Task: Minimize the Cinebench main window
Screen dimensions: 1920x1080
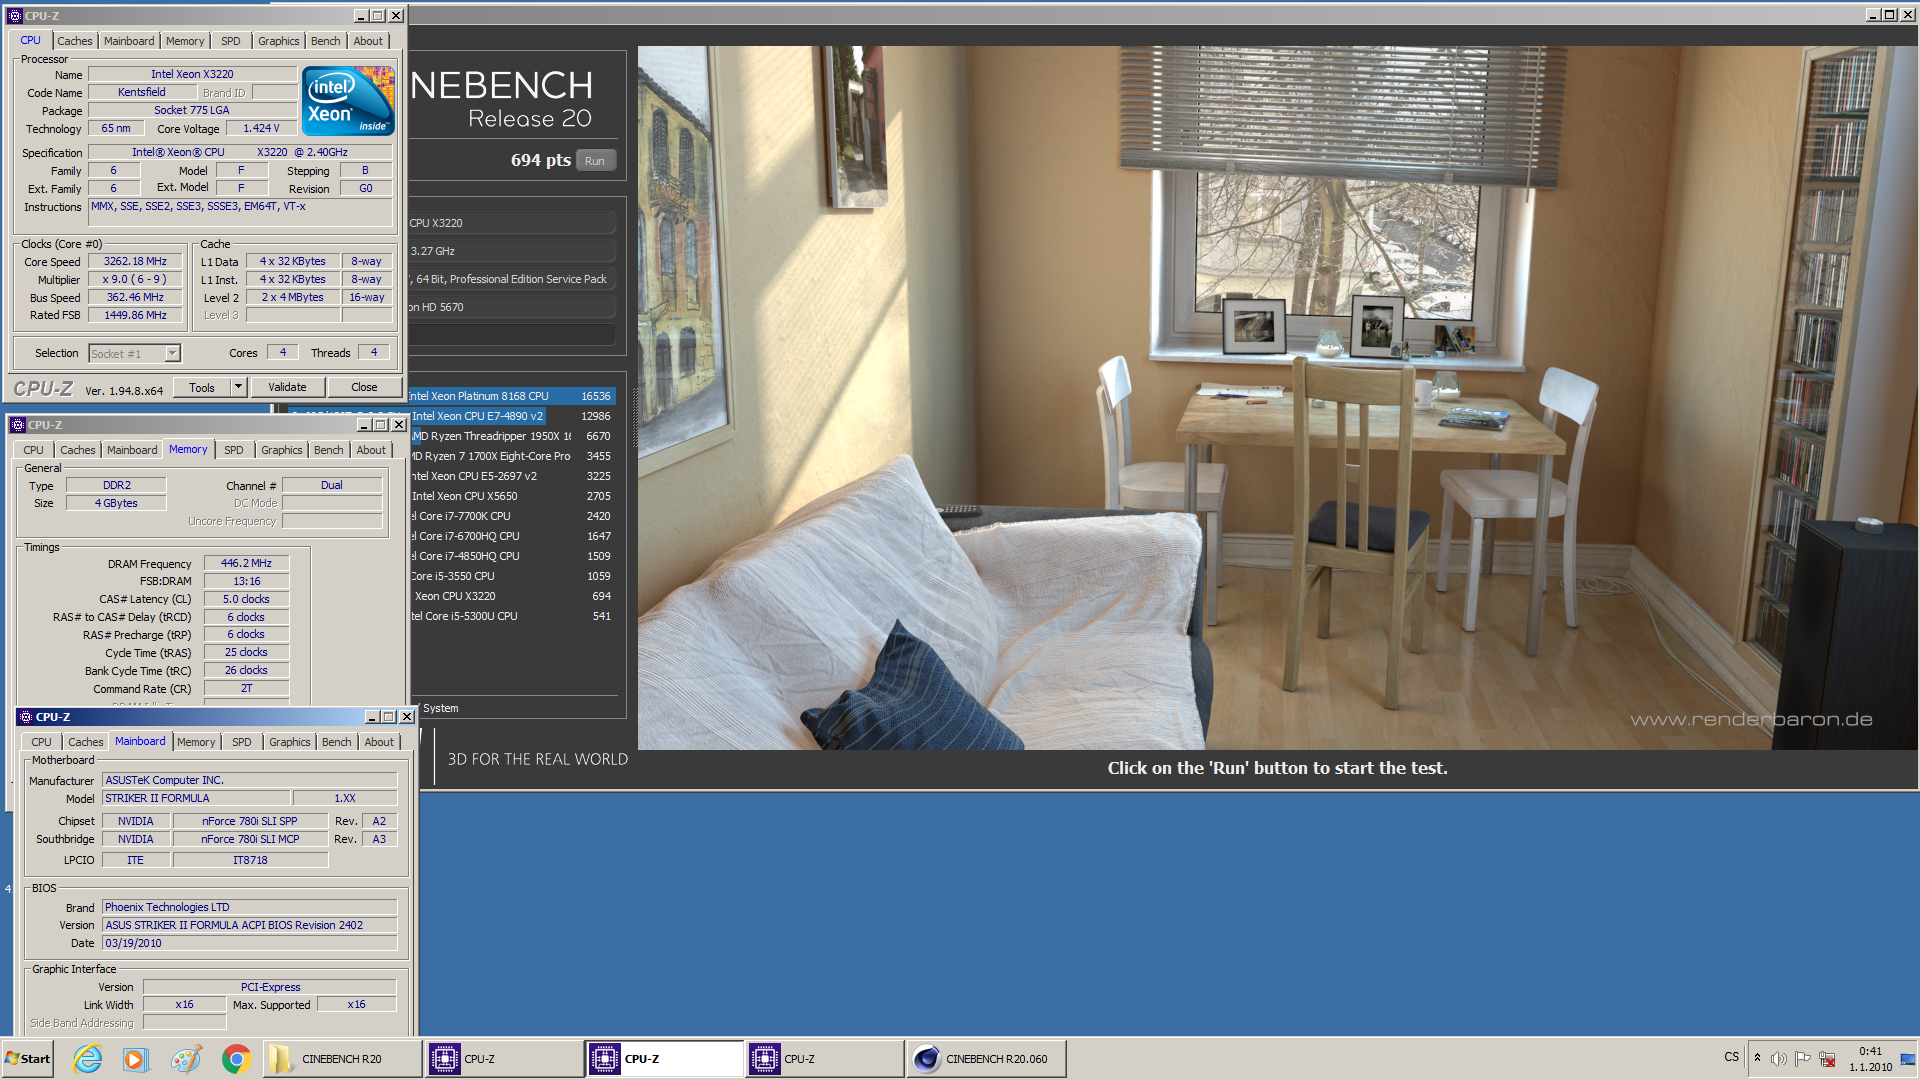Action: 1873,15
